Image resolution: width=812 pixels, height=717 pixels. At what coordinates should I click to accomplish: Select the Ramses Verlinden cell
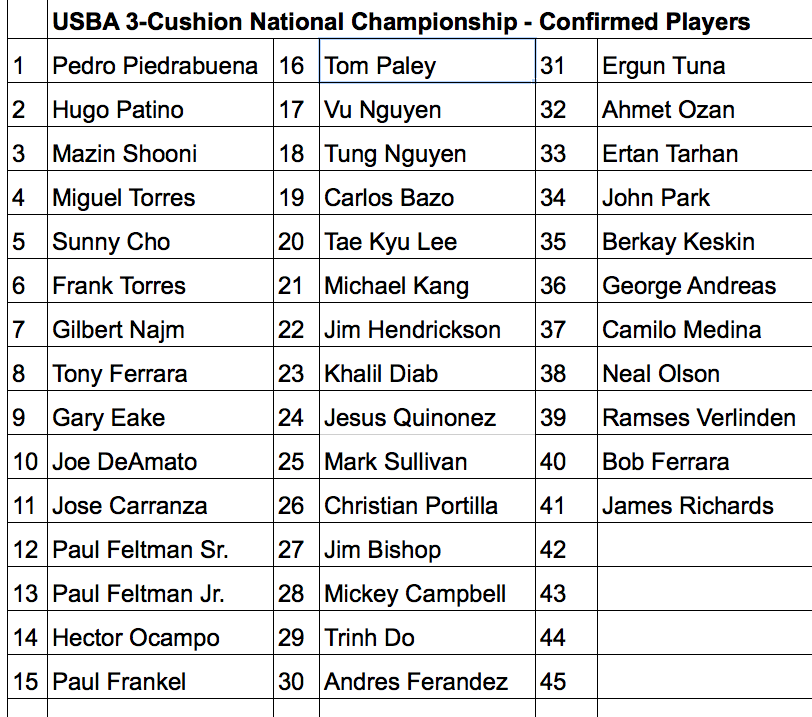tap(704, 413)
